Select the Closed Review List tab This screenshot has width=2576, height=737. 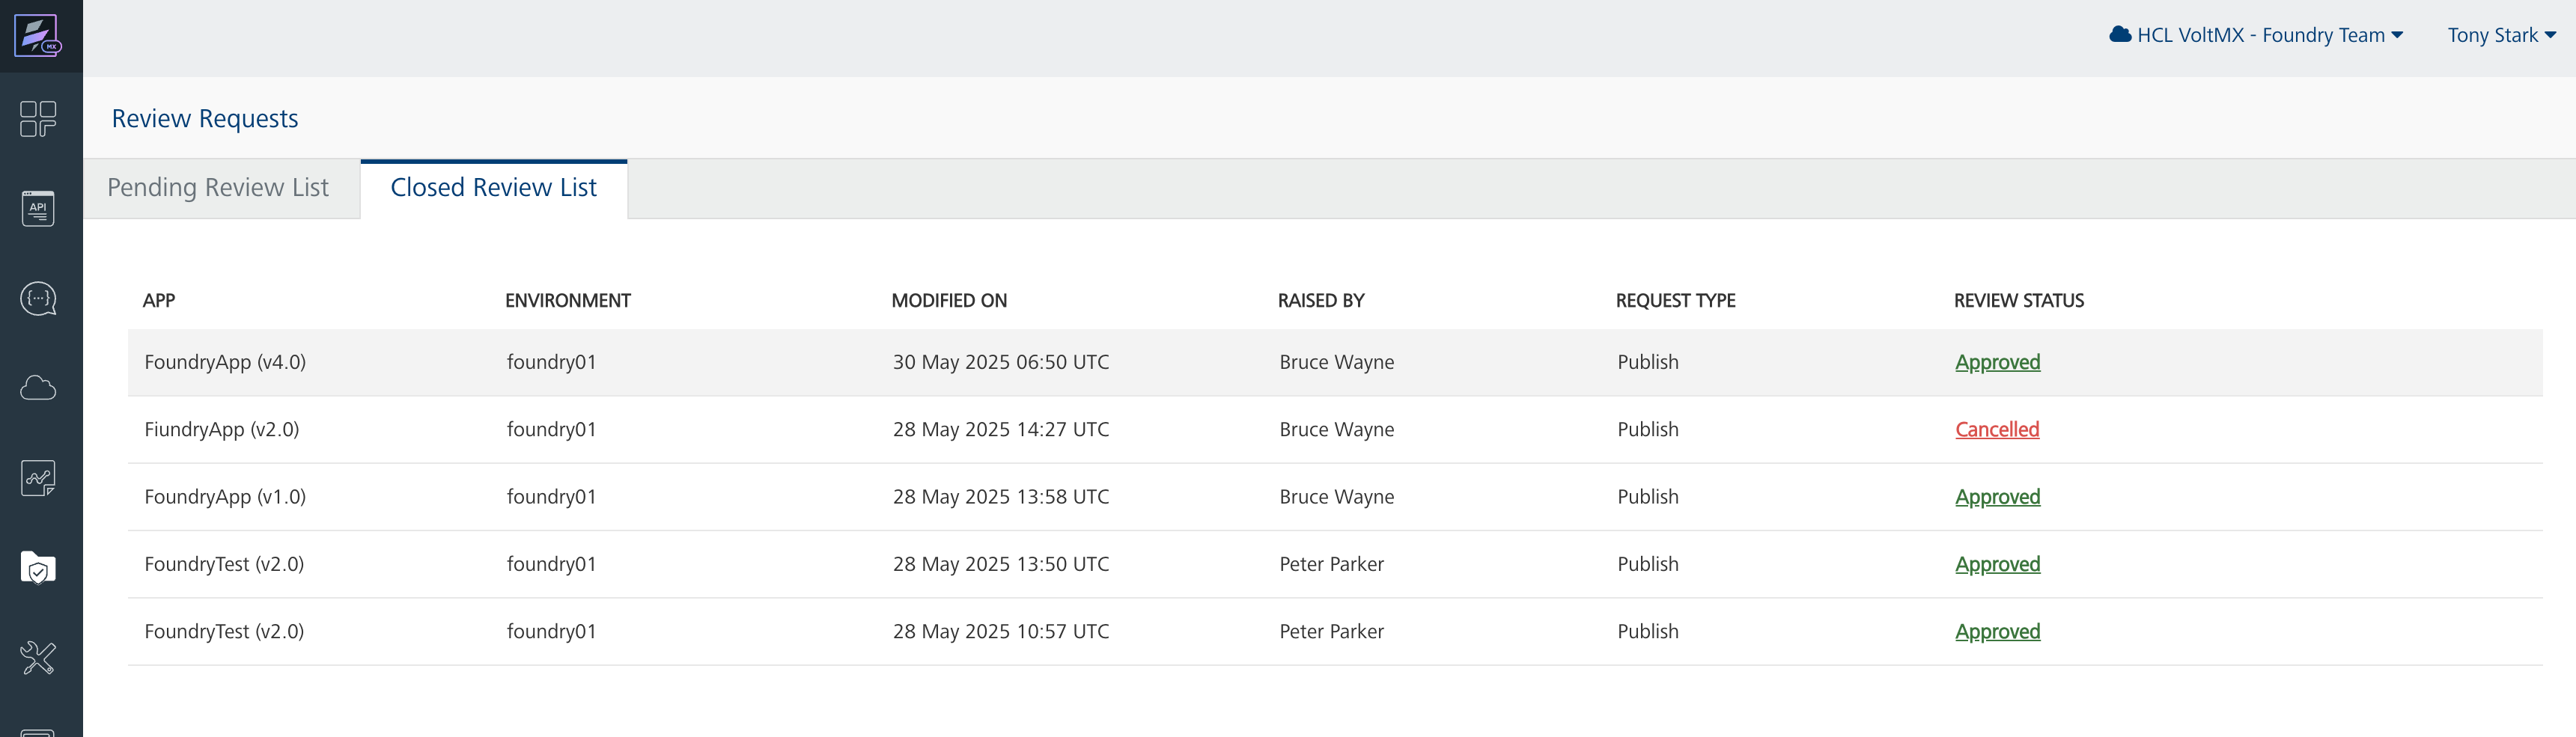click(x=493, y=188)
